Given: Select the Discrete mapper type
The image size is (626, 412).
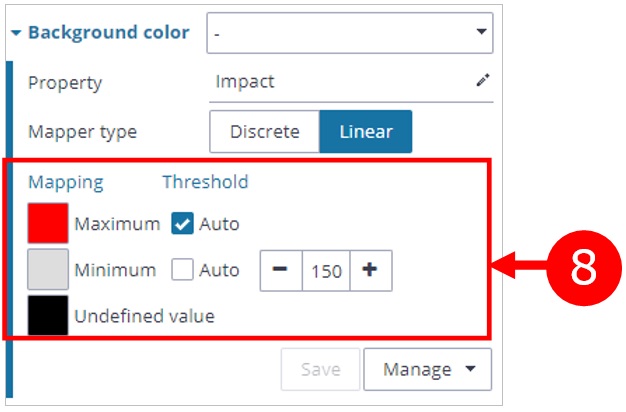Looking at the screenshot, I should coord(264,132).
